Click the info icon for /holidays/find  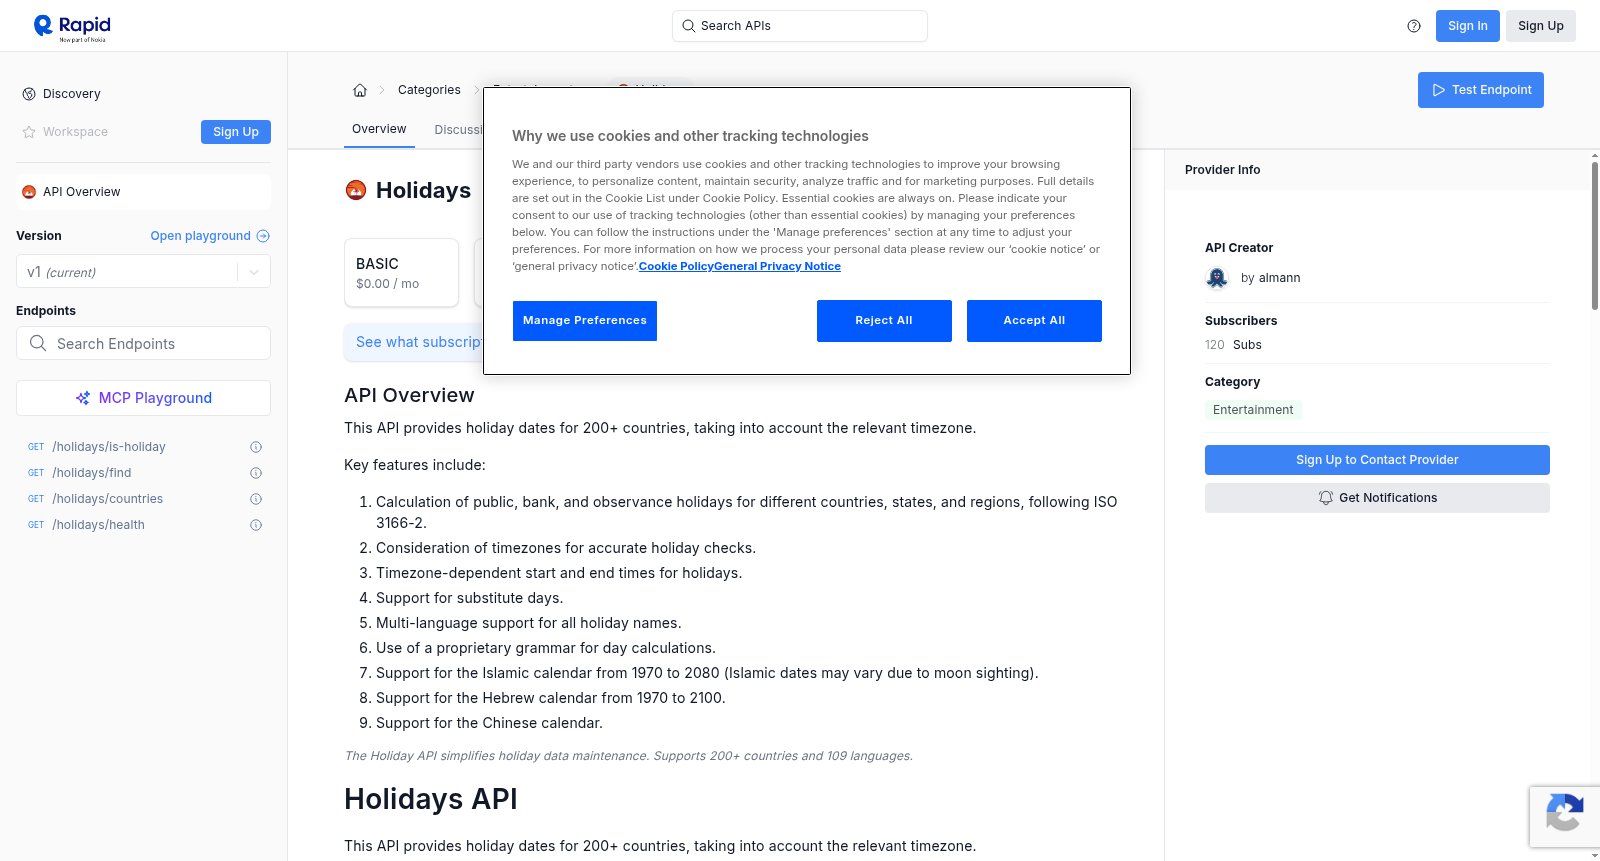(256, 473)
